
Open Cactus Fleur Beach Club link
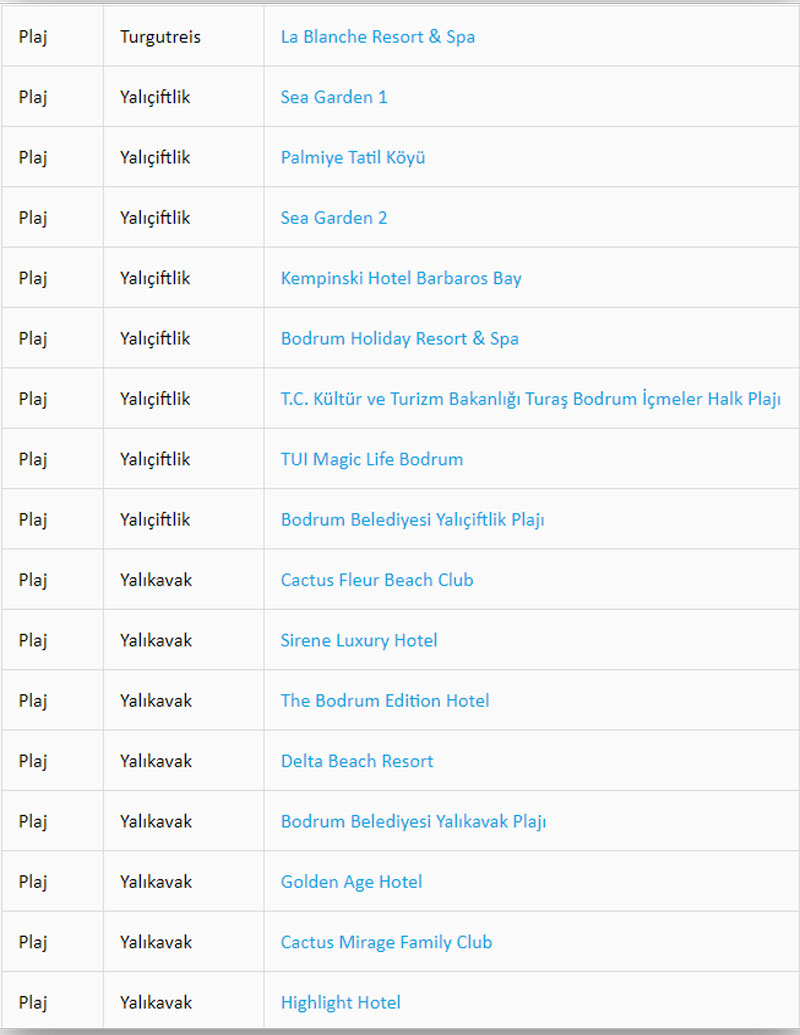coord(377,580)
